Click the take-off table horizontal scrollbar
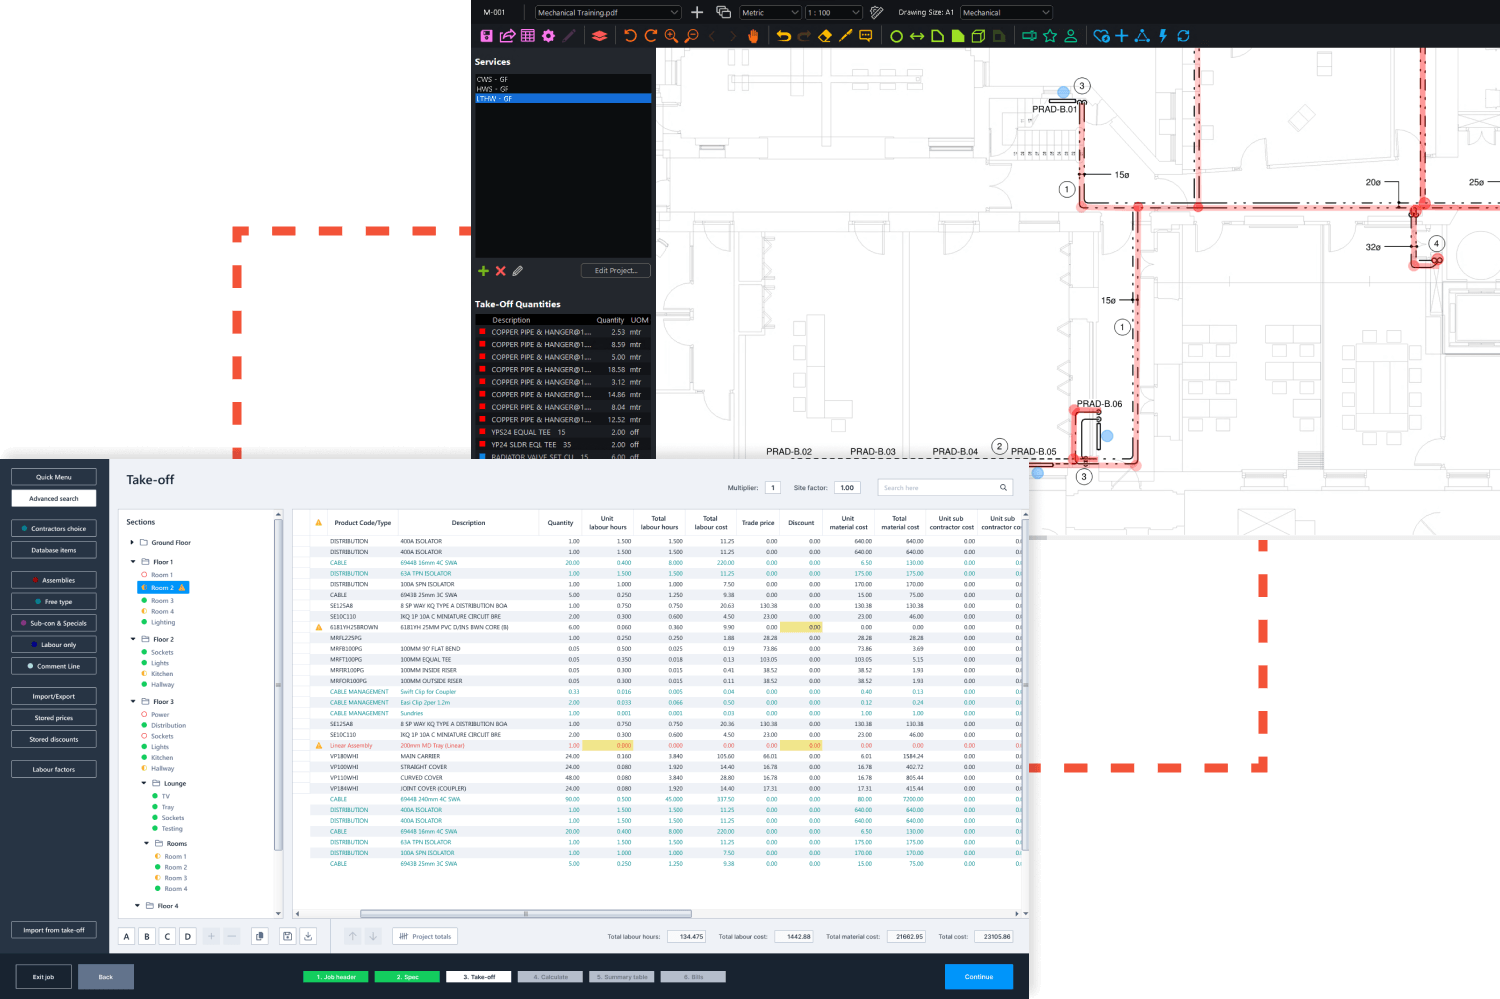This screenshot has width=1500, height=999. [526, 914]
